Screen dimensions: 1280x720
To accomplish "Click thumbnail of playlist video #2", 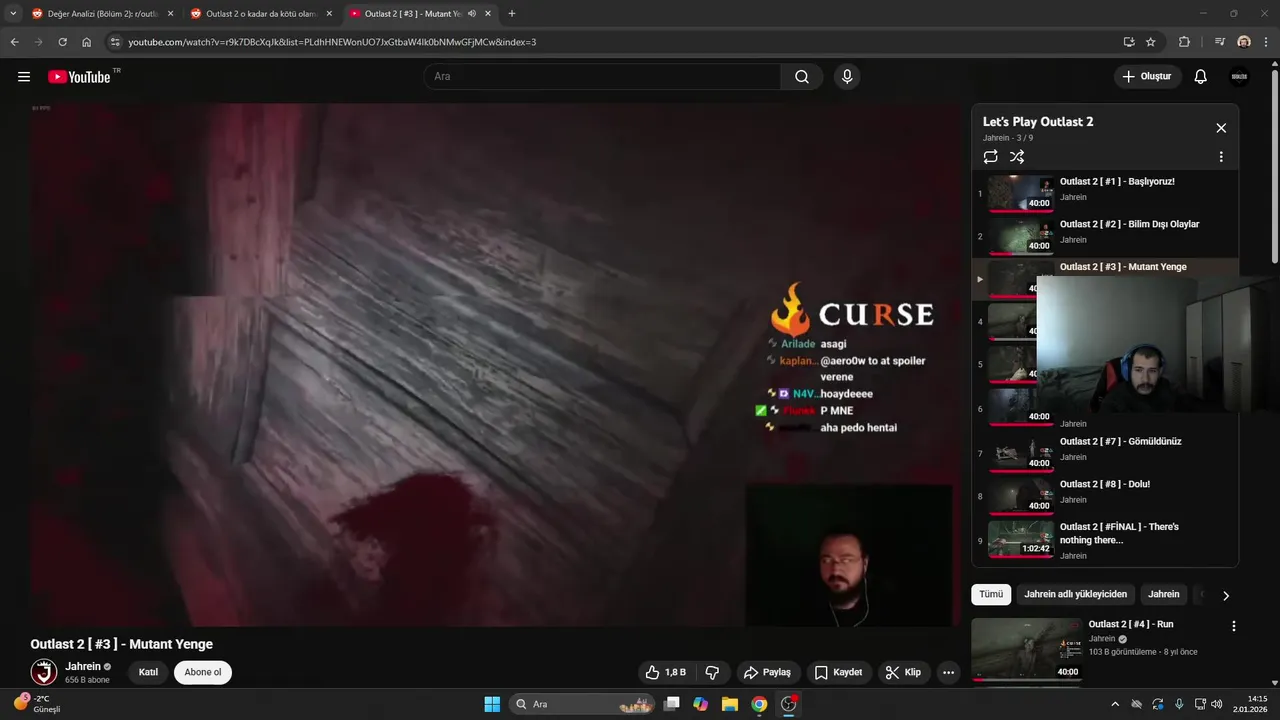I will coord(1021,237).
